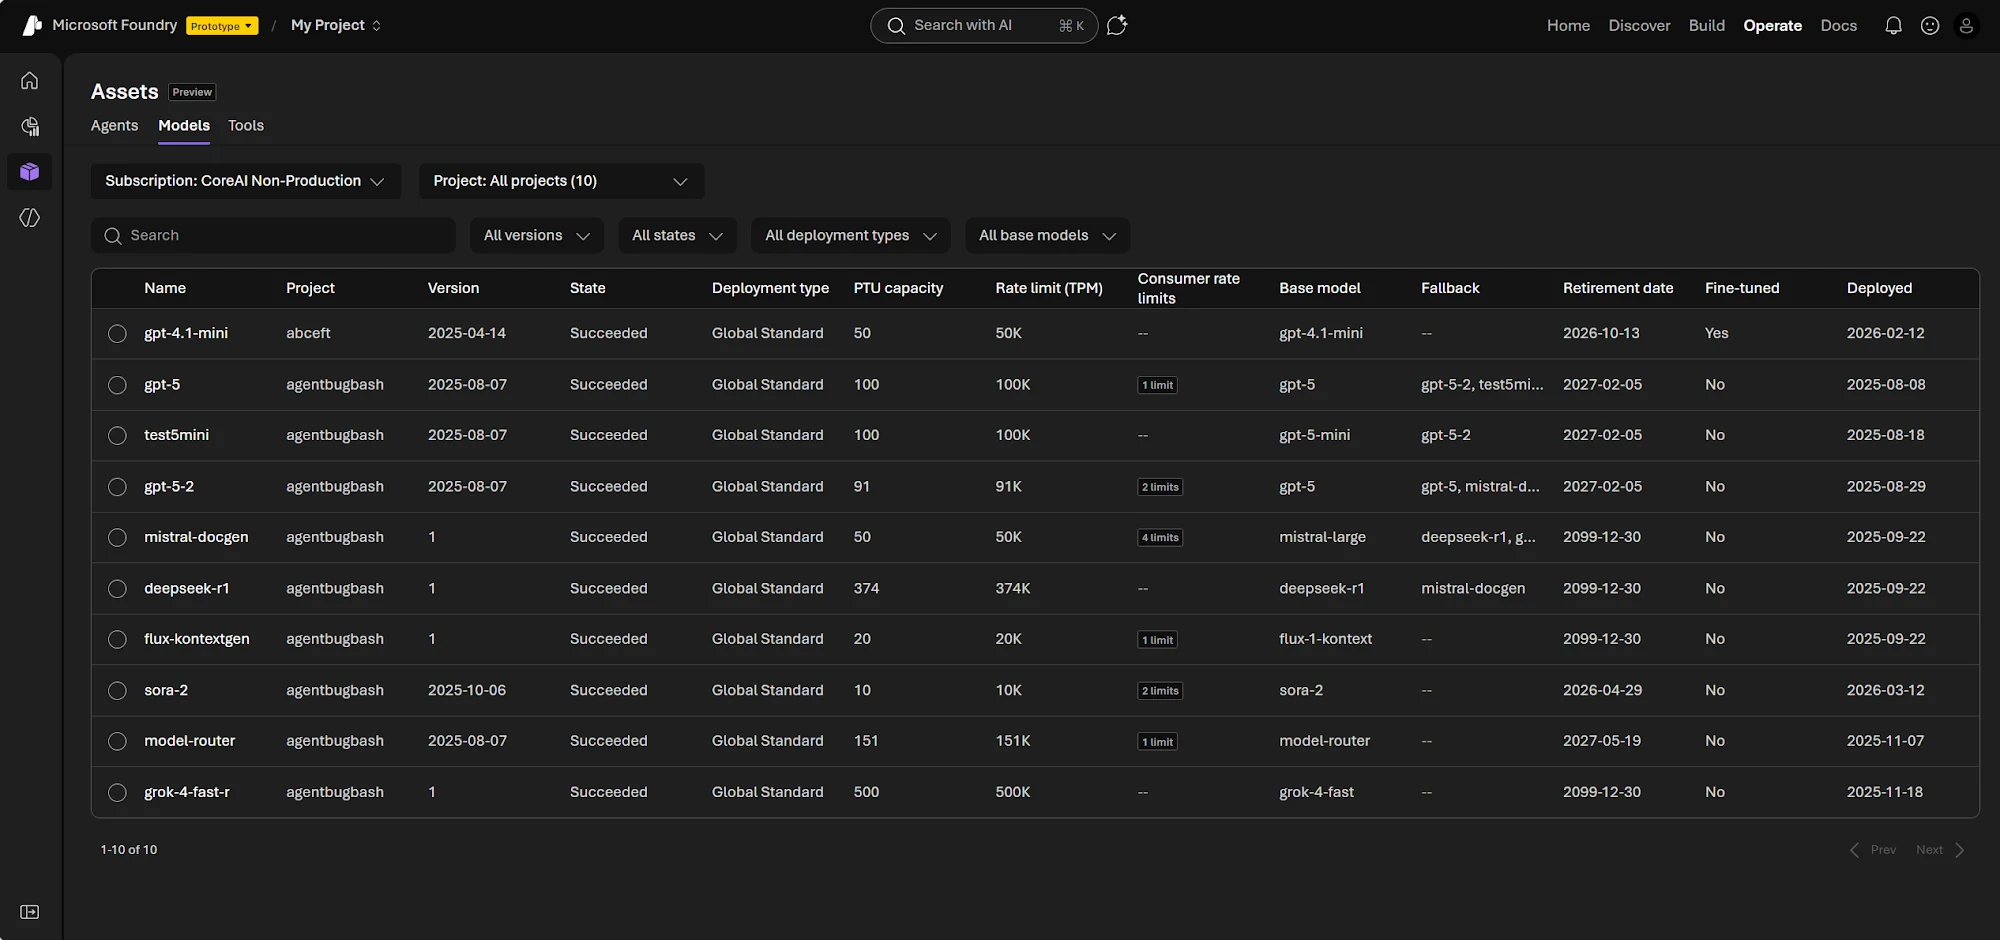Select the gpt-4.1-mini row radio button

pyautogui.click(x=117, y=334)
